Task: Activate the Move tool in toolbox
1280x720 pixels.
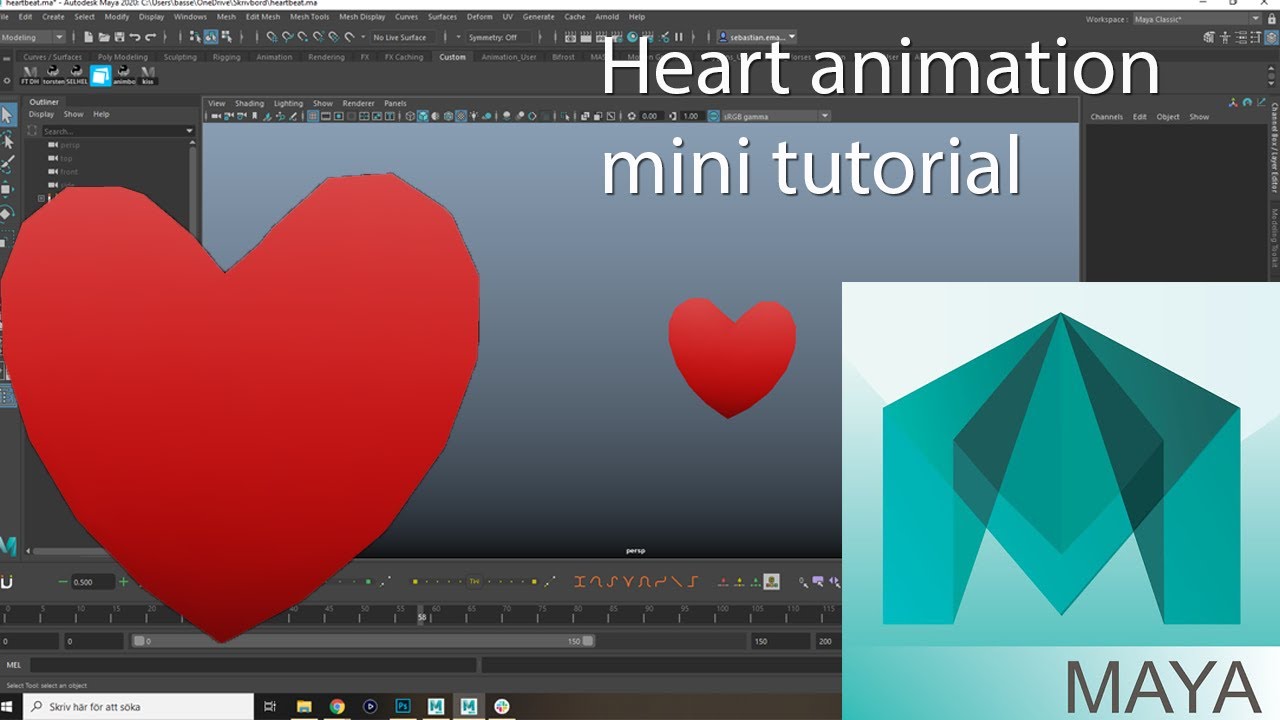Action: coord(7,188)
